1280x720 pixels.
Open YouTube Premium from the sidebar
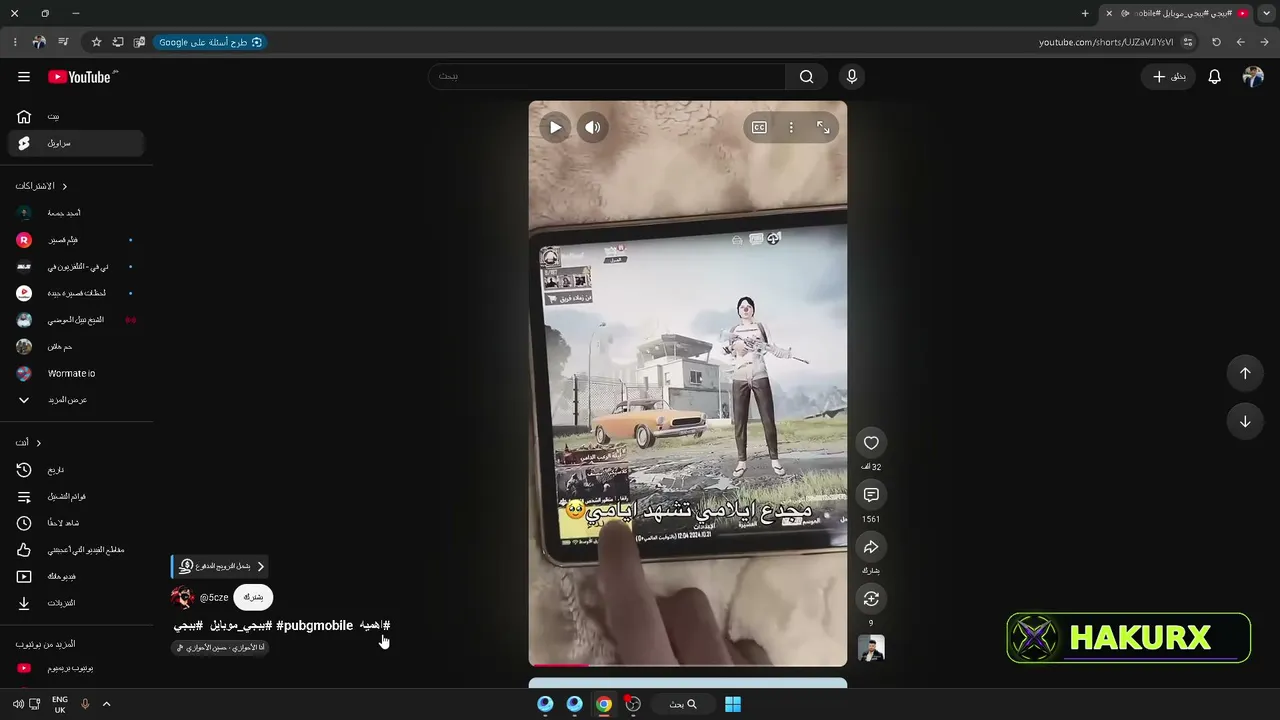click(76, 668)
